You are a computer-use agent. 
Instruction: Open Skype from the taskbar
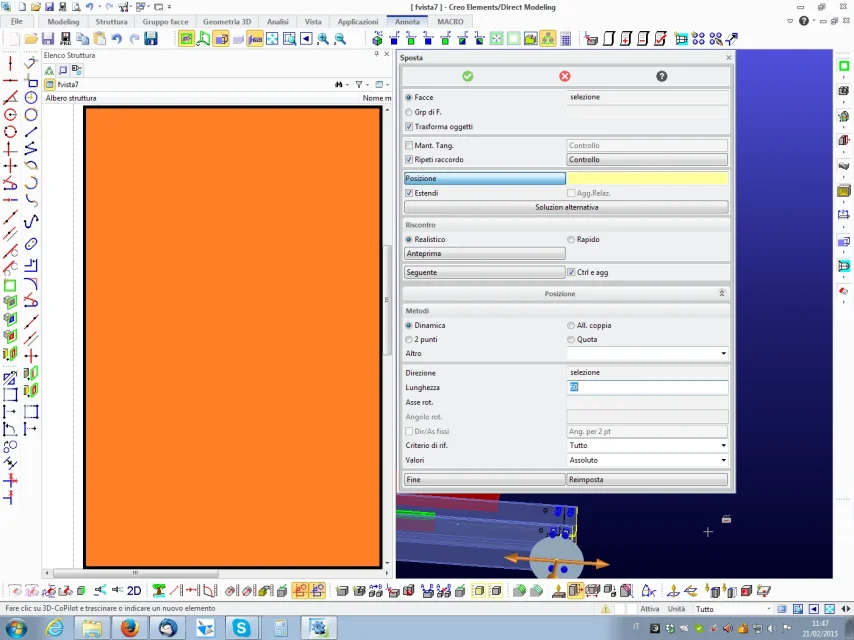241,628
